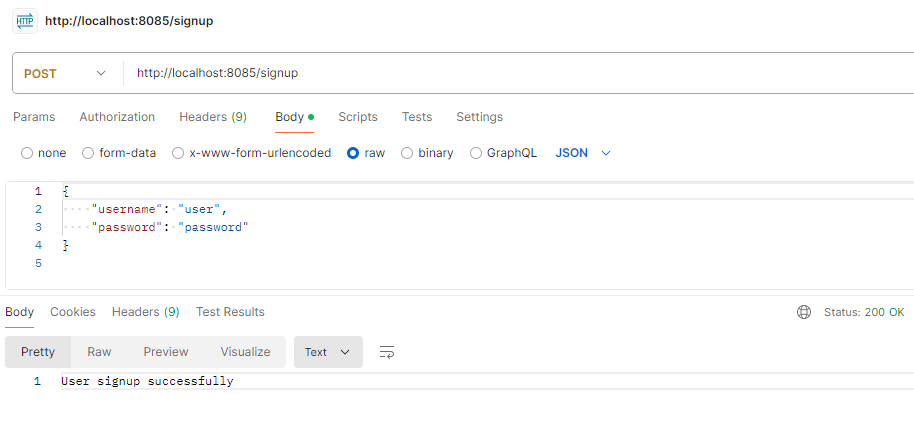Image resolution: width=914 pixels, height=423 pixels.
Task: Select the form-data radio button
Action: click(x=88, y=153)
